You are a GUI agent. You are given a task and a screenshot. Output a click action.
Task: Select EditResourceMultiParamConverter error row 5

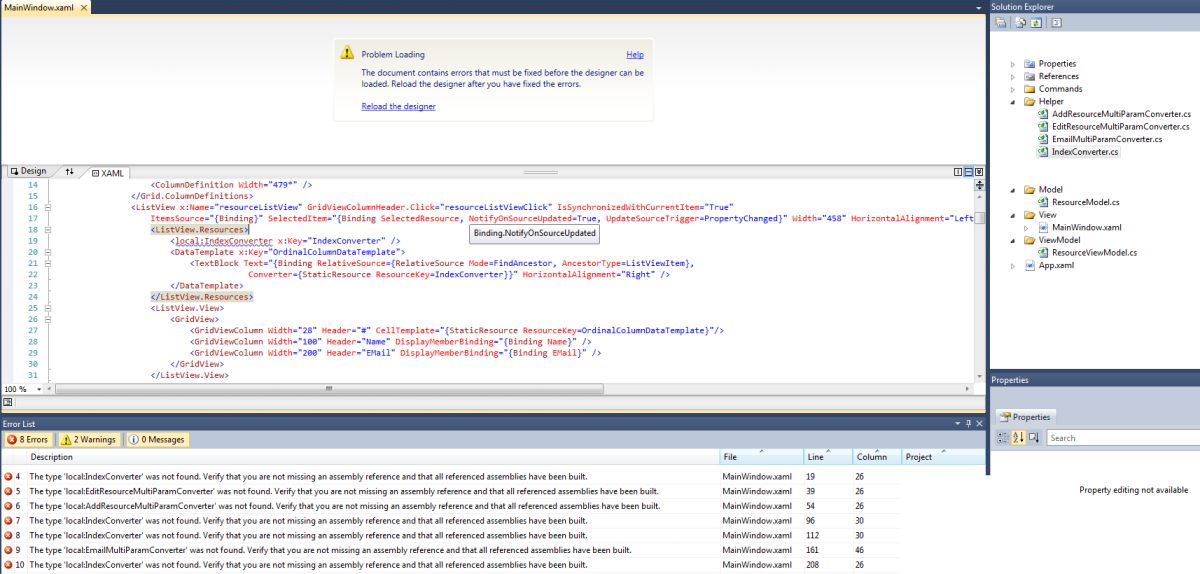point(450,492)
